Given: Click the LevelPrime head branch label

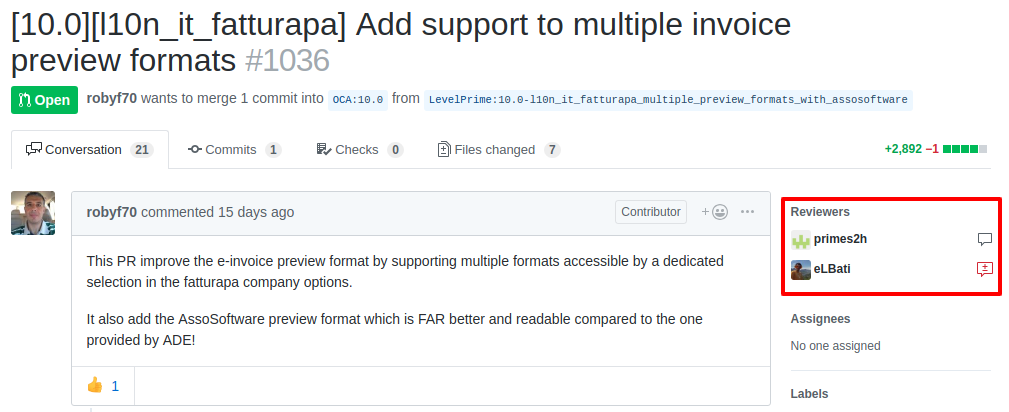Looking at the screenshot, I should click(668, 99).
